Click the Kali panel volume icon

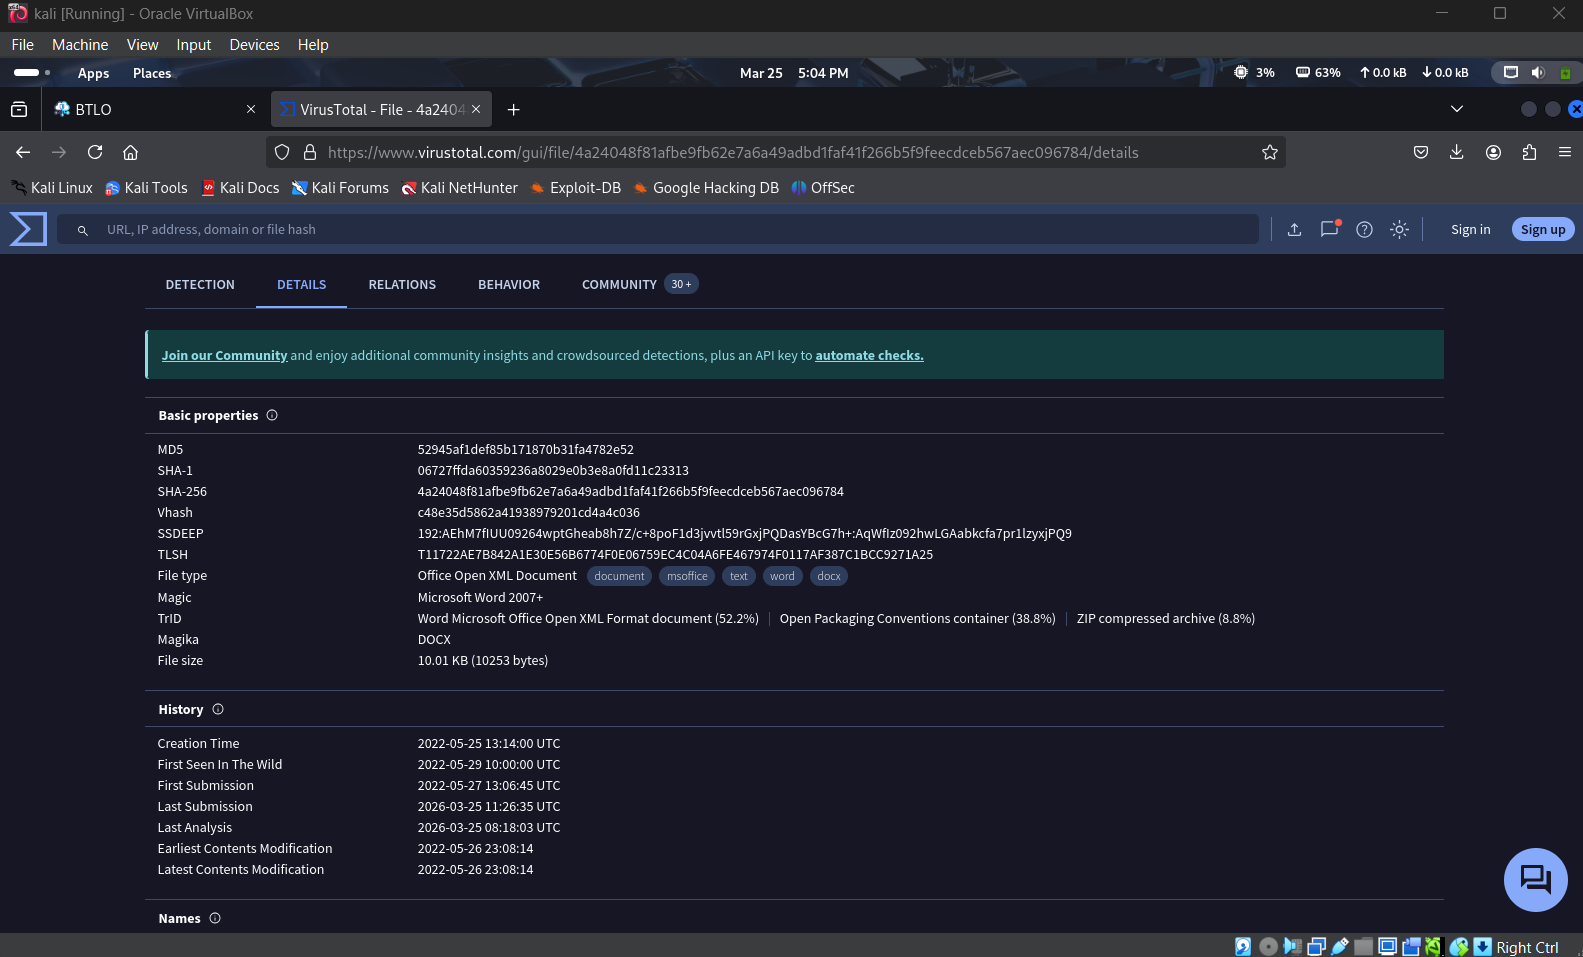tap(1538, 72)
